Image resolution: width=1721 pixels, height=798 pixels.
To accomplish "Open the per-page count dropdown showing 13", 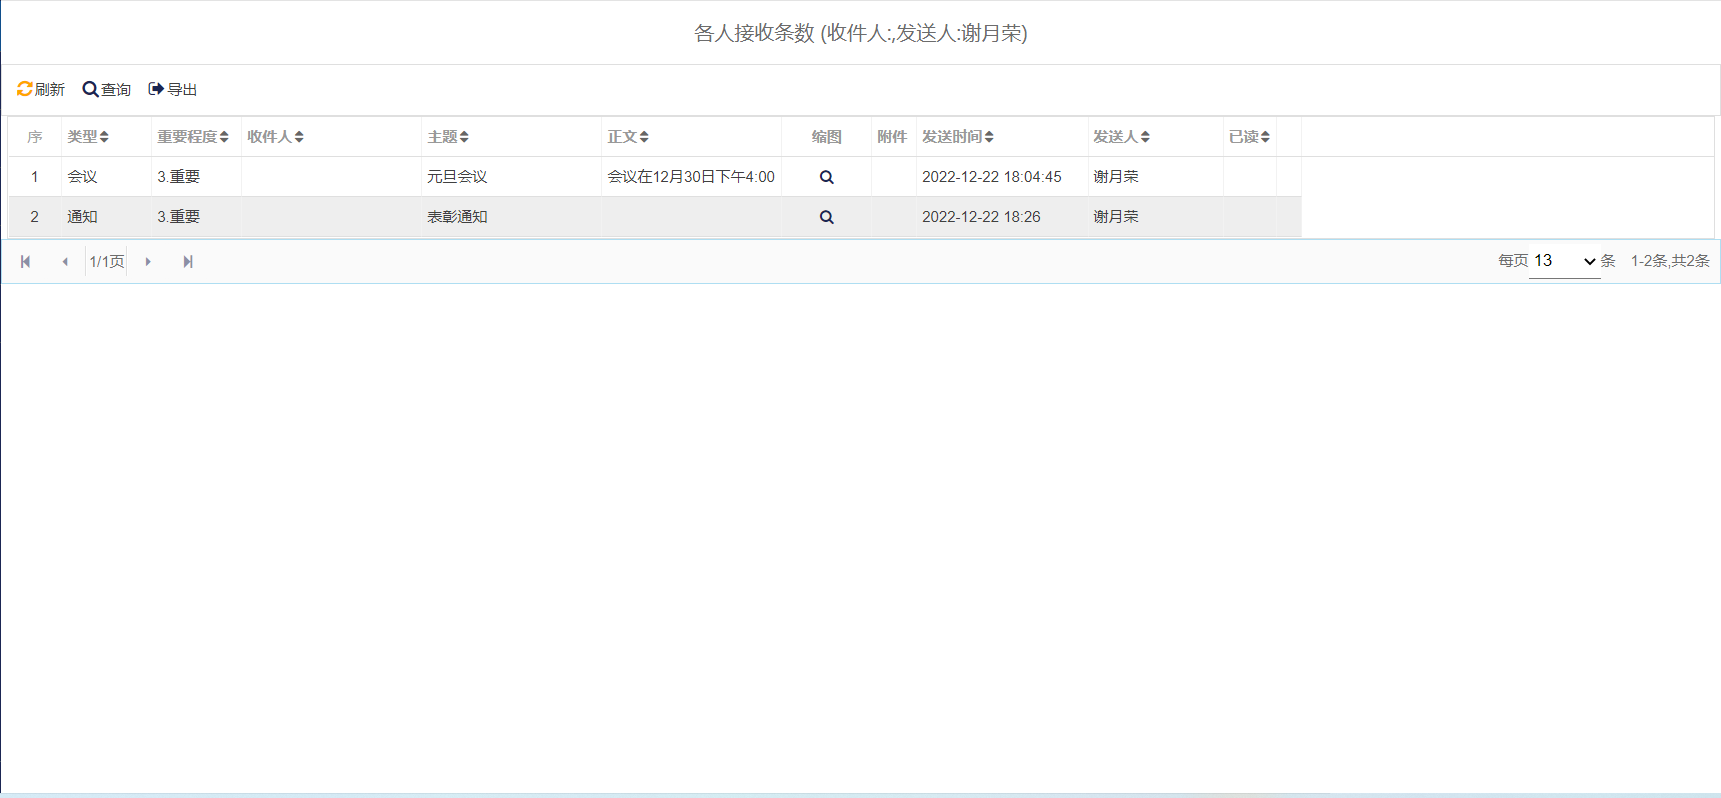I will [1565, 261].
